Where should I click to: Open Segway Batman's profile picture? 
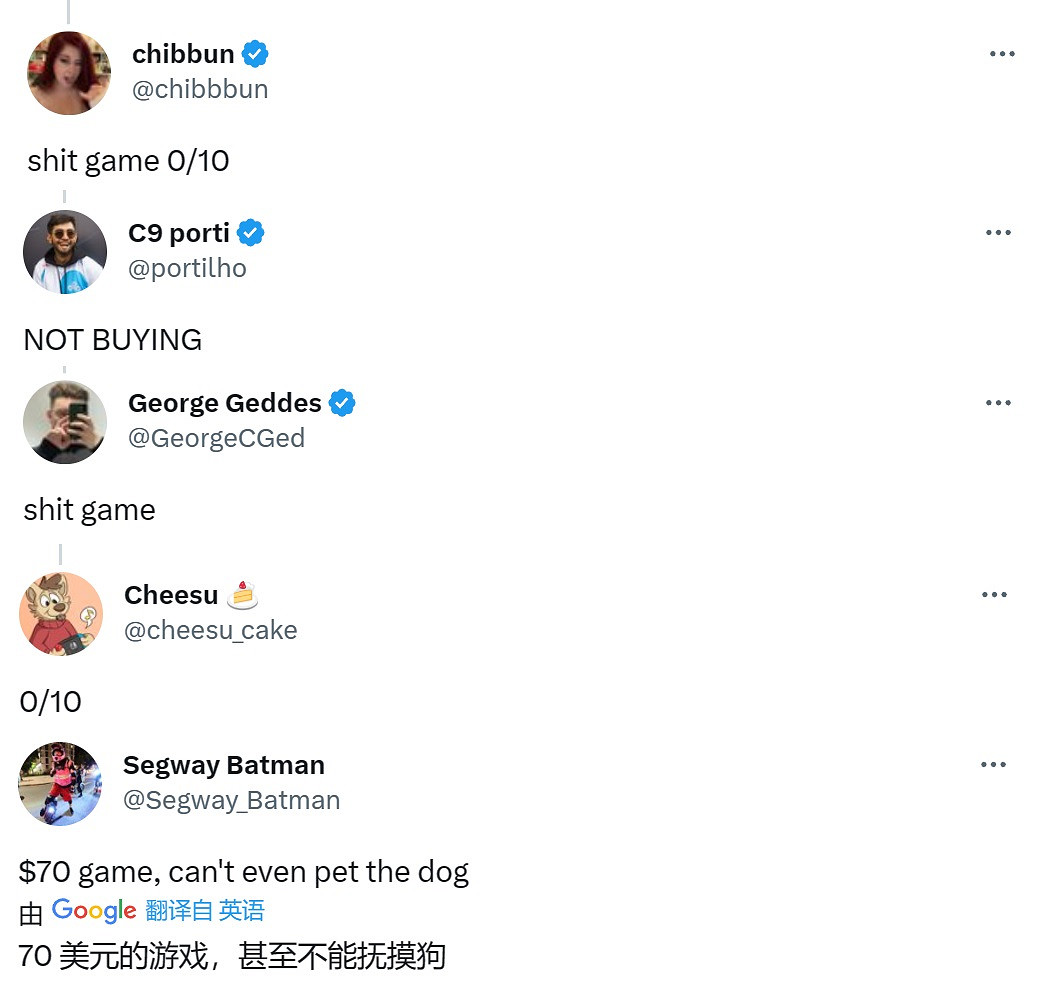pyautogui.click(x=60, y=784)
